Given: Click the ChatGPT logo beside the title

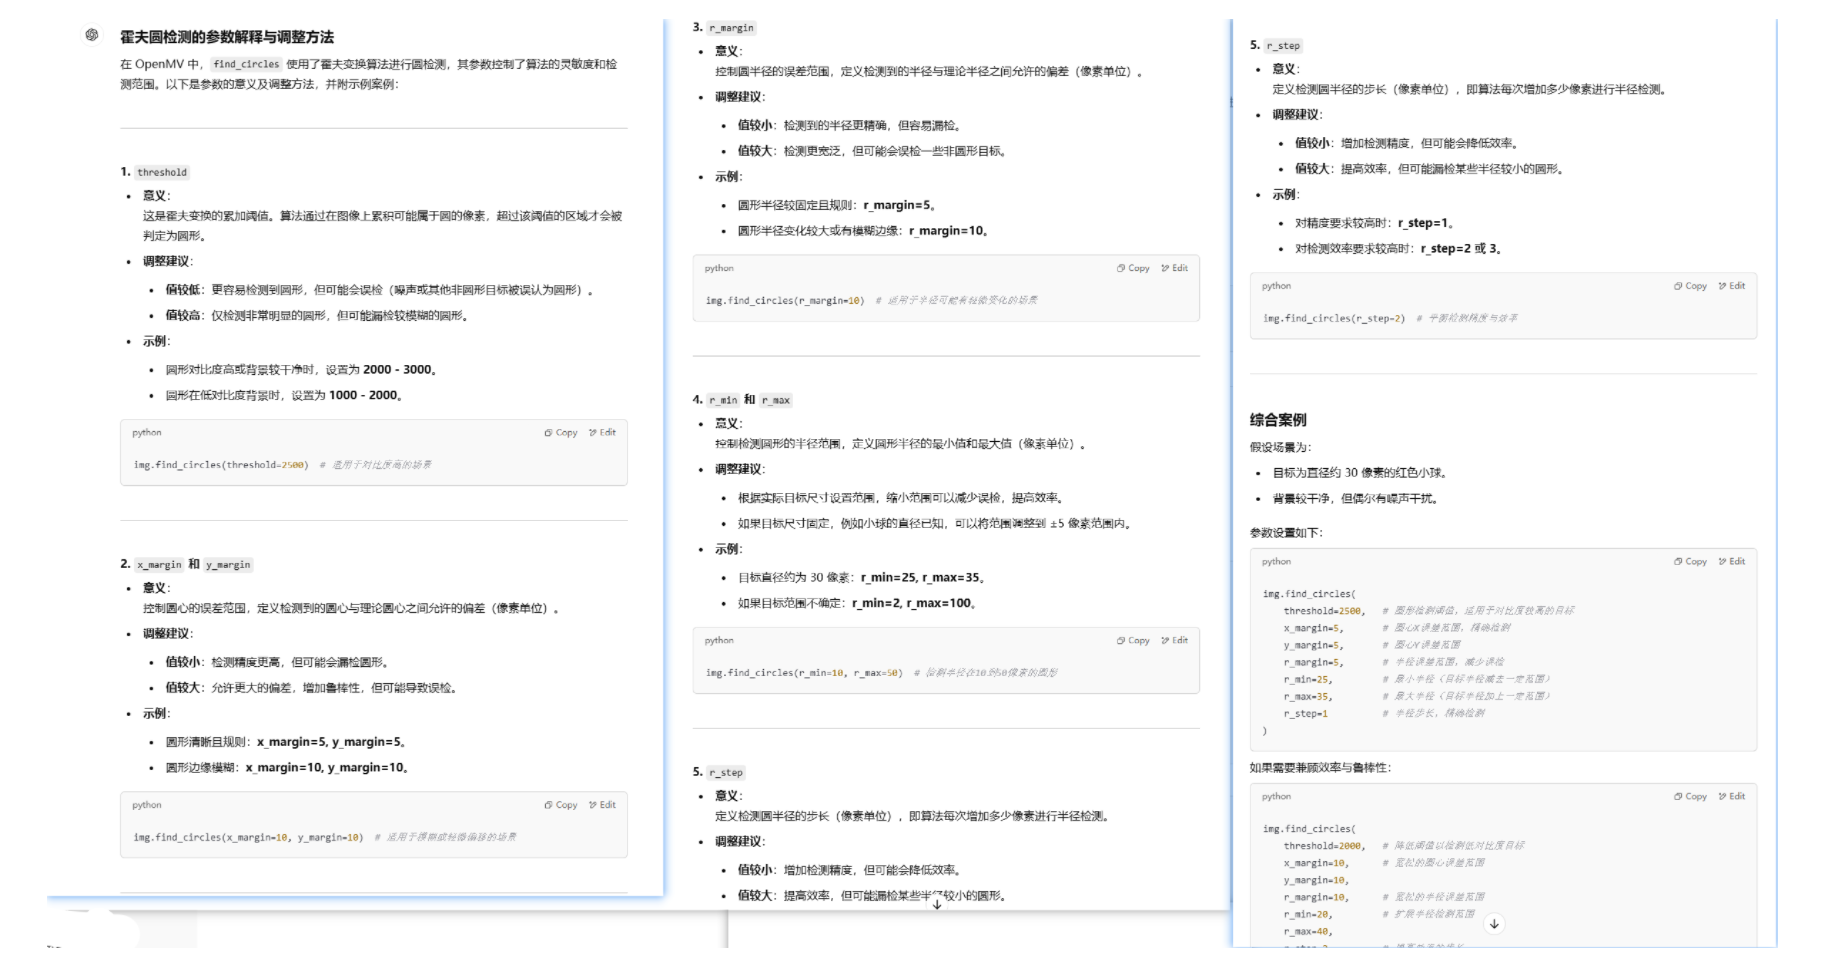Looking at the screenshot, I should click(x=92, y=35).
